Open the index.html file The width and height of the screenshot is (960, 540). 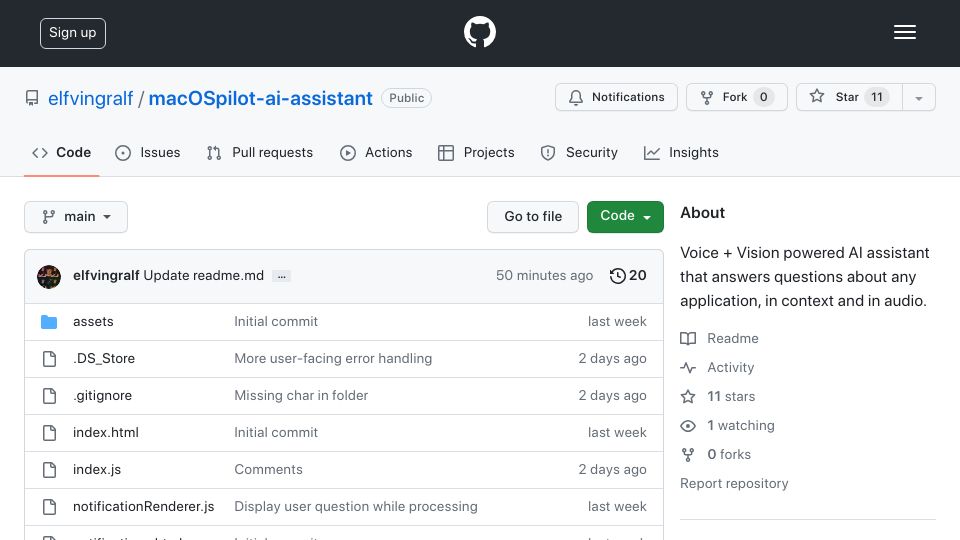[x=106, y=432]
